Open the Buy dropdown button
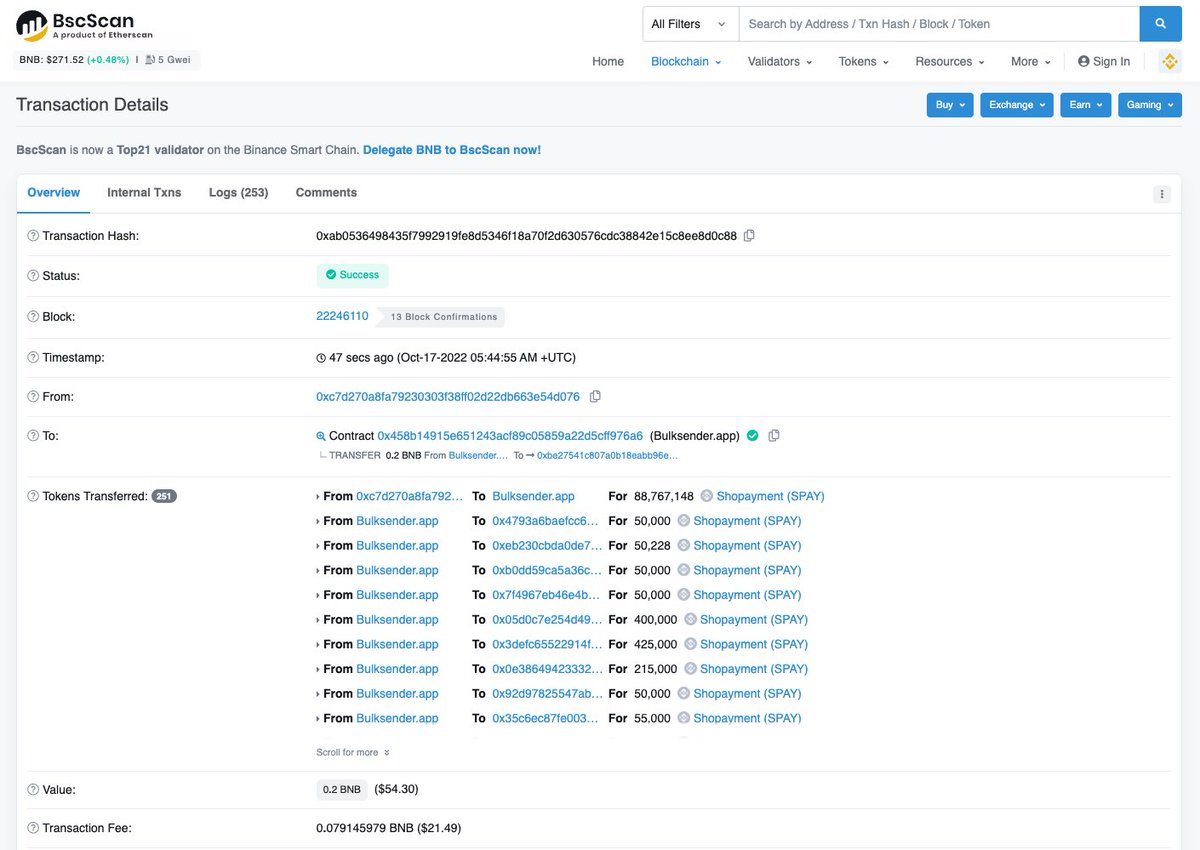The width and height of the screenshot is (1200, 850). click(x=950, y=105)
